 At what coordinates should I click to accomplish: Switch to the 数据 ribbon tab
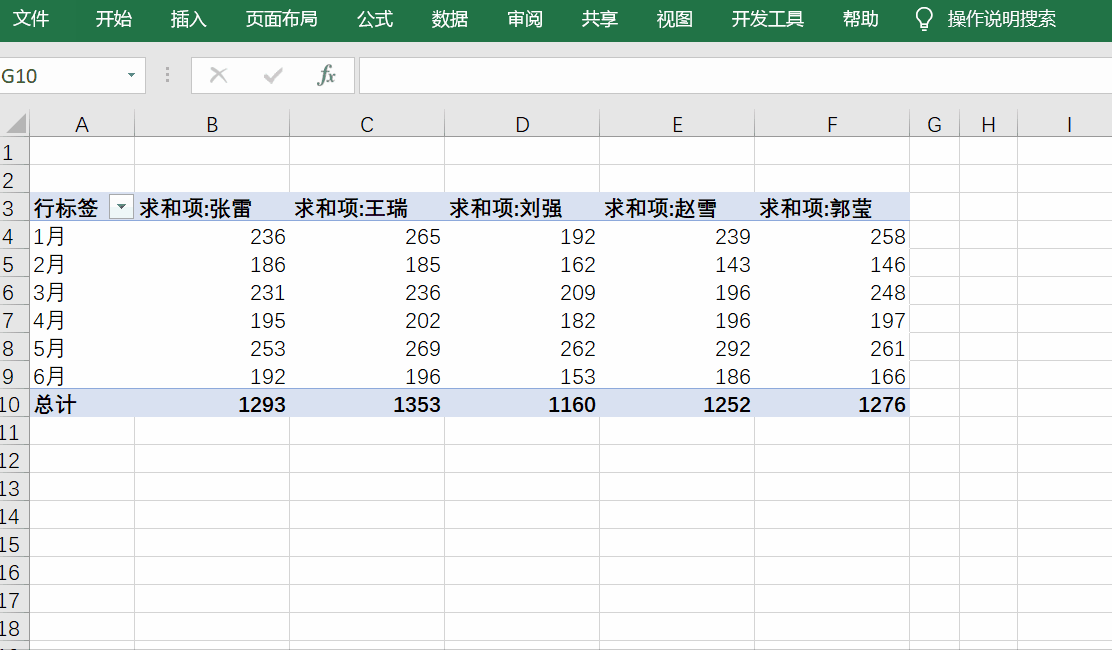450,19
